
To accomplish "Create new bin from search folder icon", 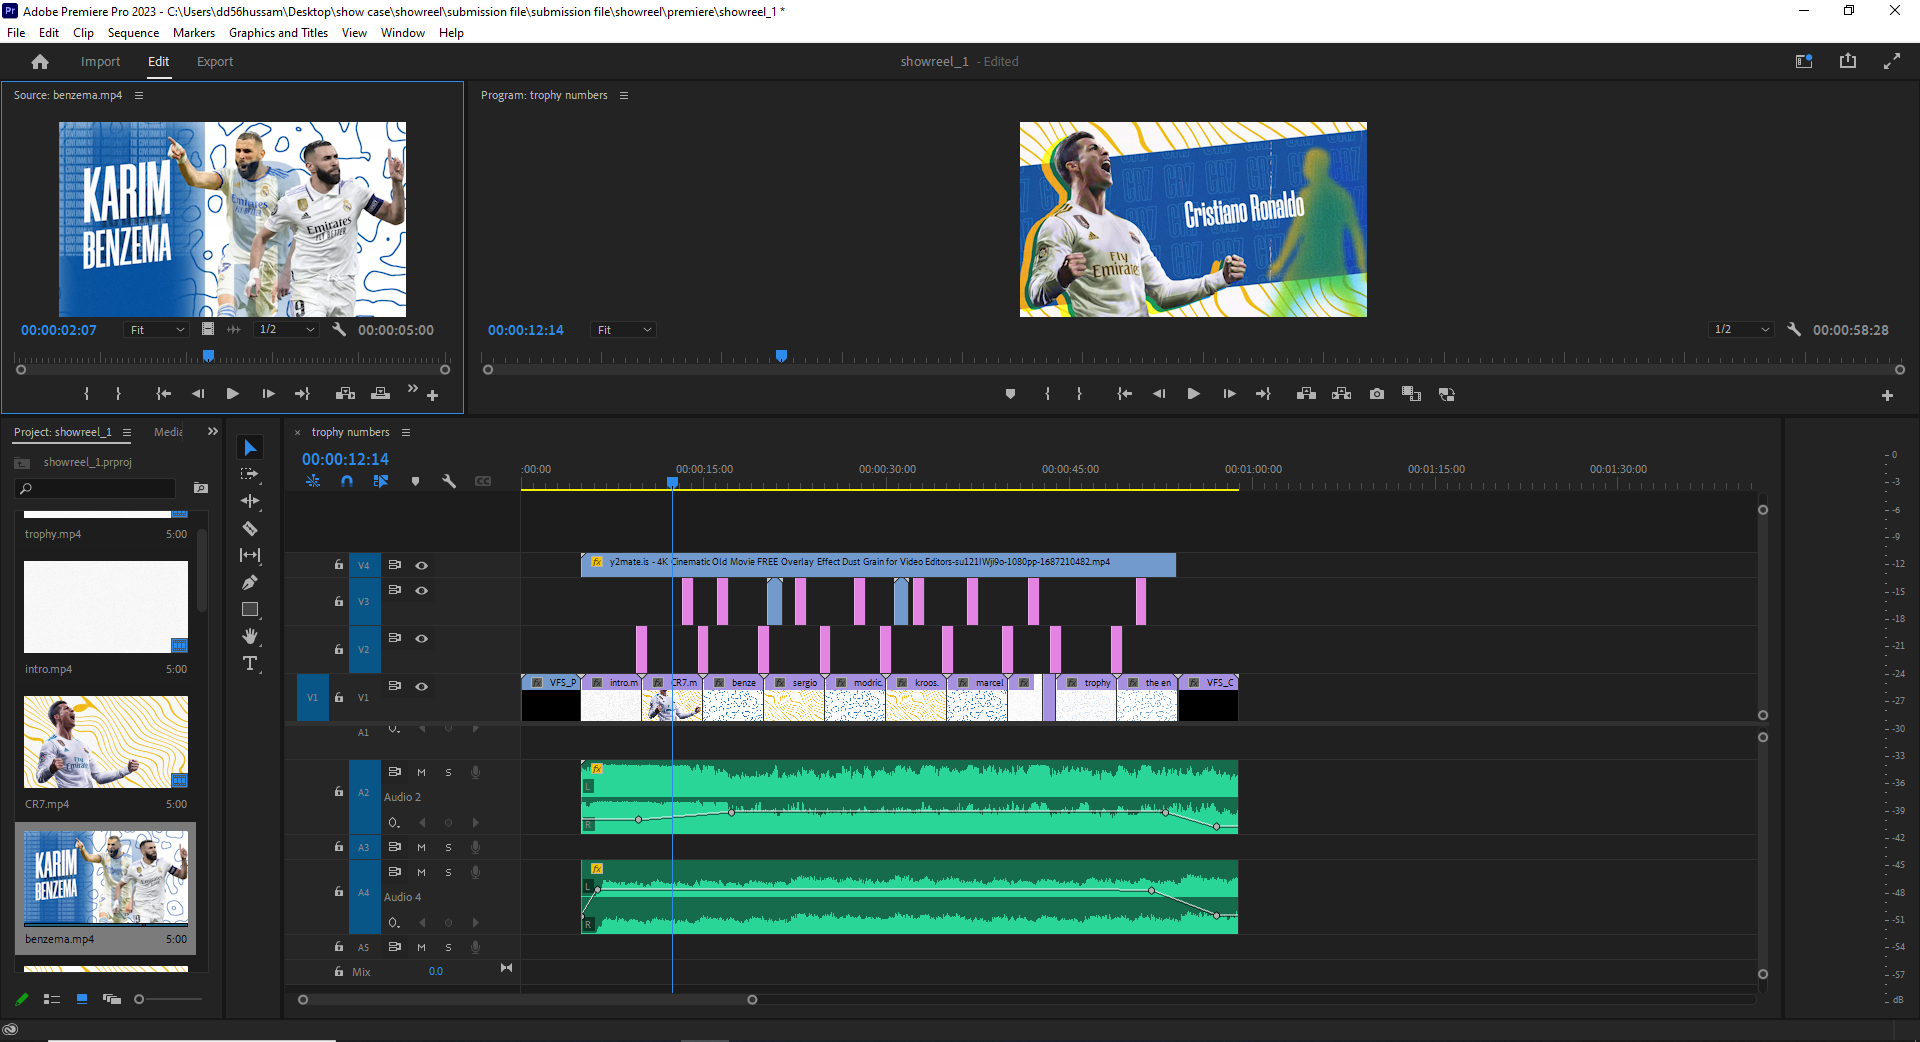I will click(201, 488).
